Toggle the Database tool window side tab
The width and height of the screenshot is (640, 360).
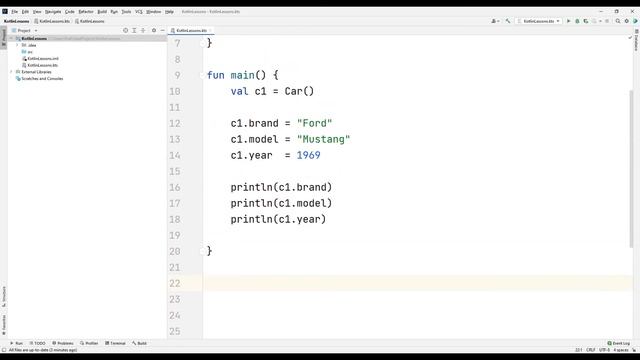(x=636, y=40)
